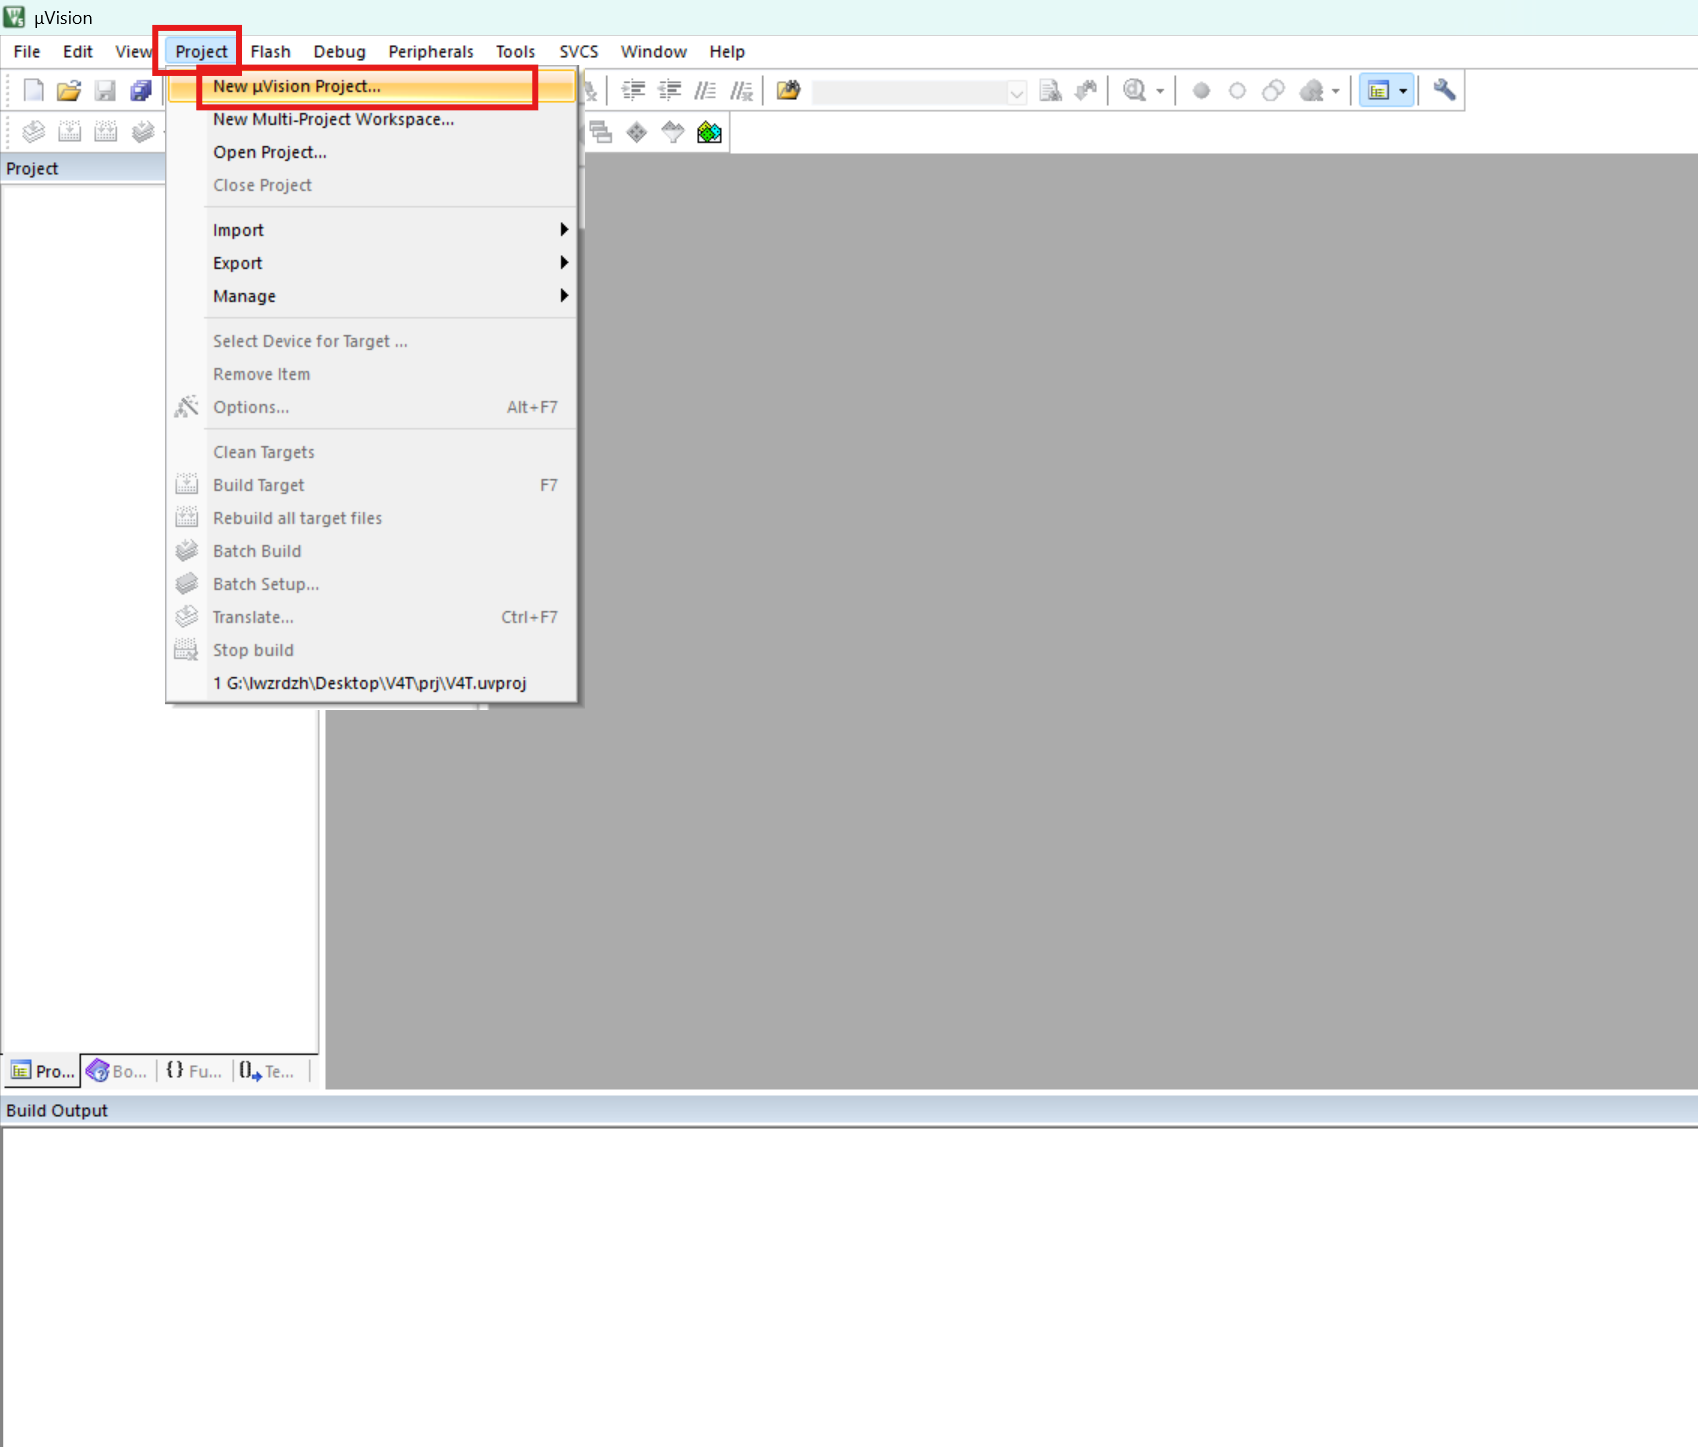Click the Open file folder icon
1698x1447 pixels.
click(x=69, y=91)
